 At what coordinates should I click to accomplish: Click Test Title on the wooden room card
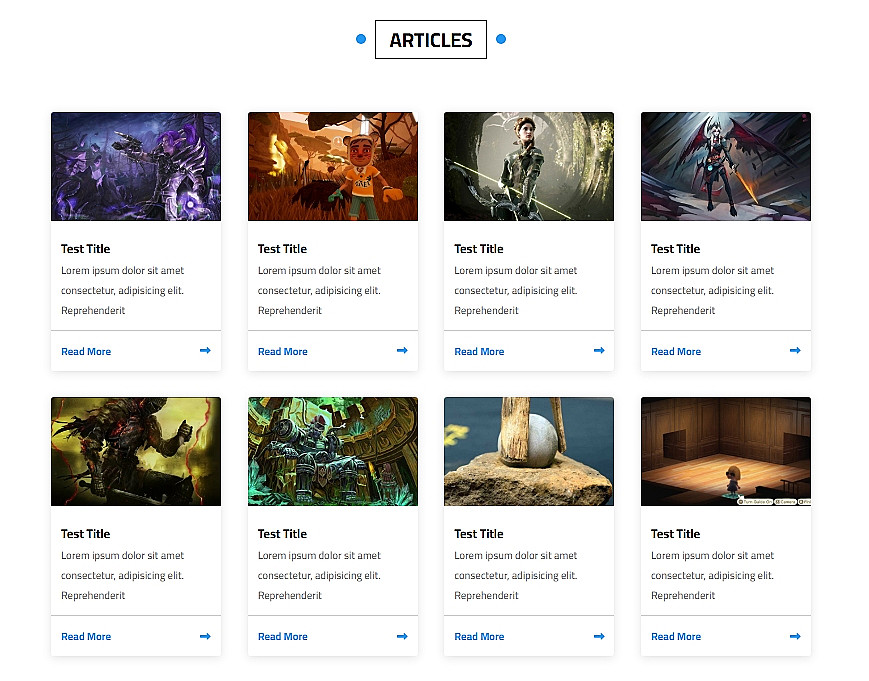675,534
